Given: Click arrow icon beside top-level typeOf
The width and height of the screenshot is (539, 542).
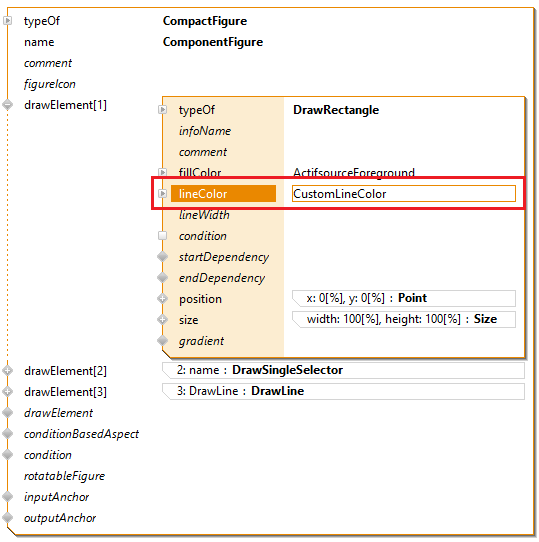Looking at the screenshot, I should (7, 21).
